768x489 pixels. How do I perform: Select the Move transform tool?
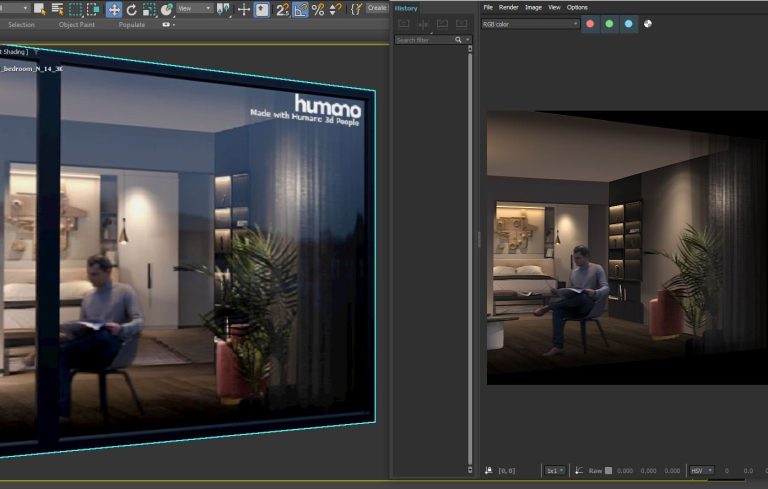coord(114,9)
